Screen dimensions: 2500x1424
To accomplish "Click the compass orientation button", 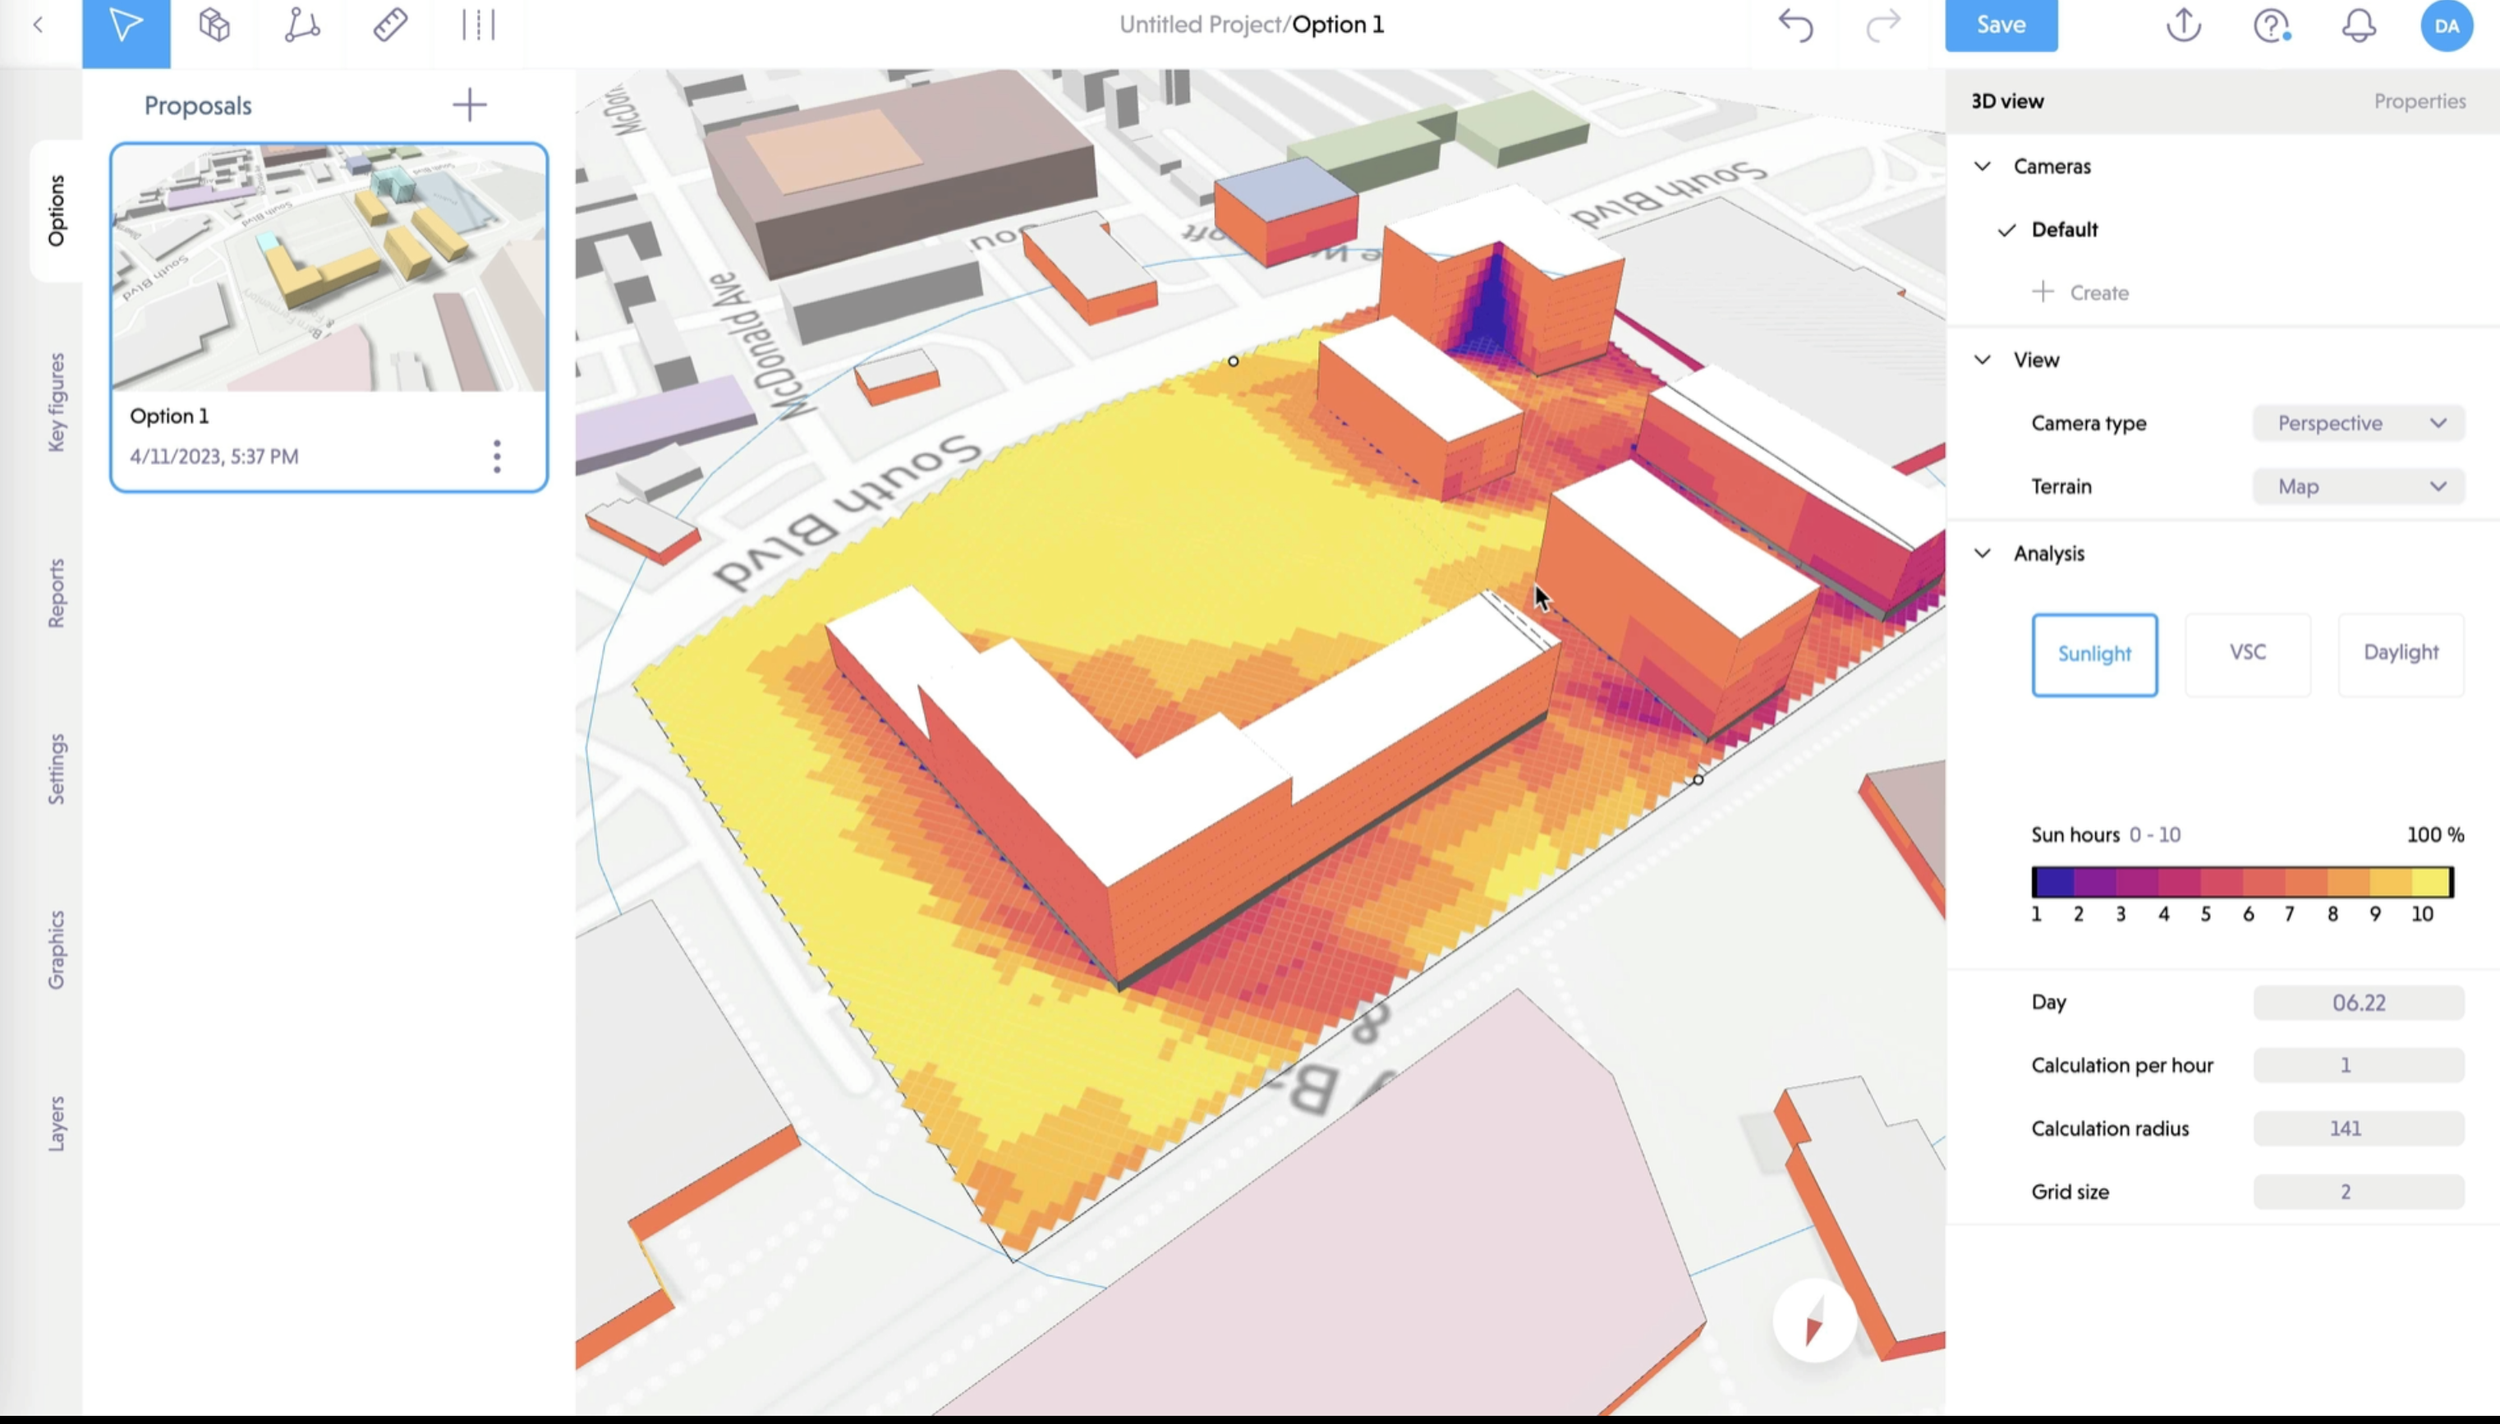I will tap(1814, 1322).
